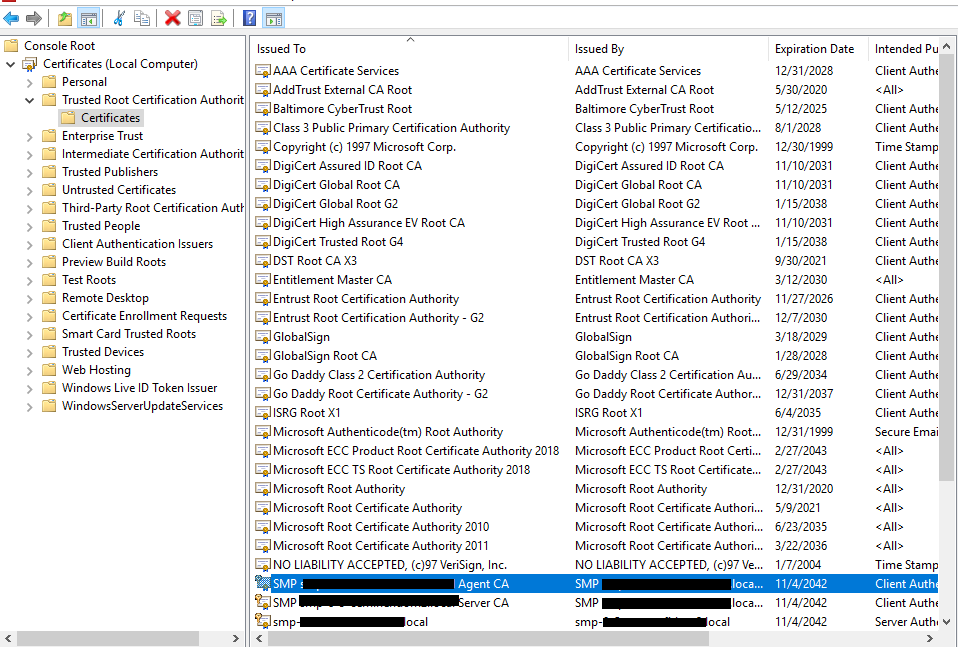Open Help with the question mark icon
Viewport: 958px width, 647px height.
coord(249,18)
